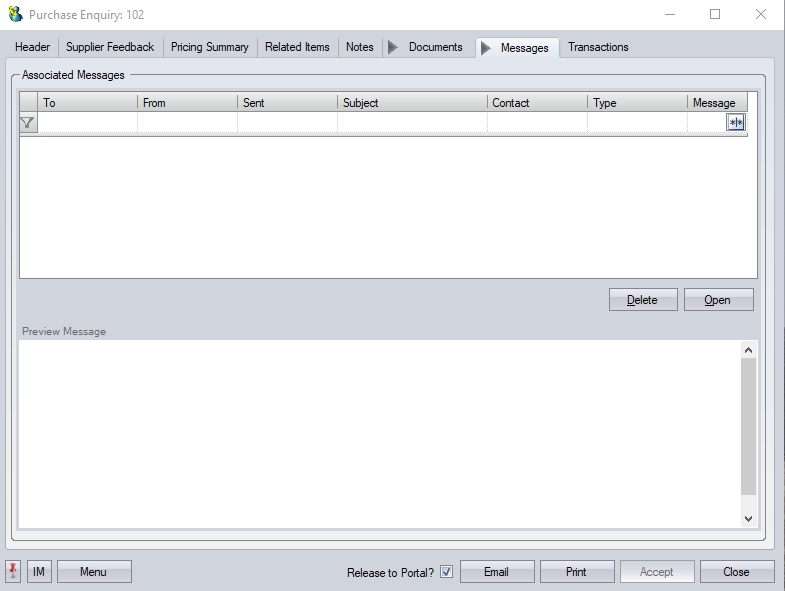Toggle the Release to Portal checkbox
This screenshot has height=591, width=785.
(447, 571)
